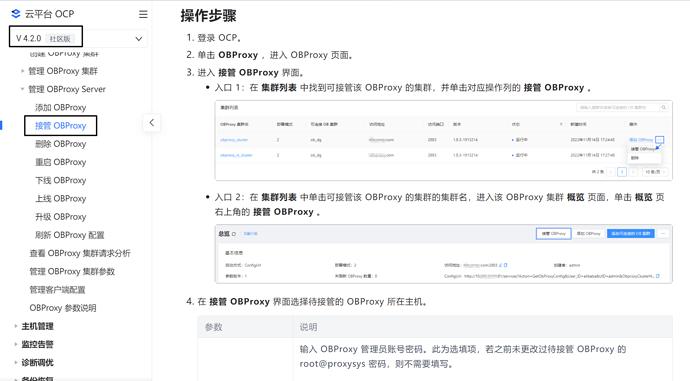Screen dimensions: 690x381
Task: Expand the 诊断调优 section
Action: click(x=16, y=363)
